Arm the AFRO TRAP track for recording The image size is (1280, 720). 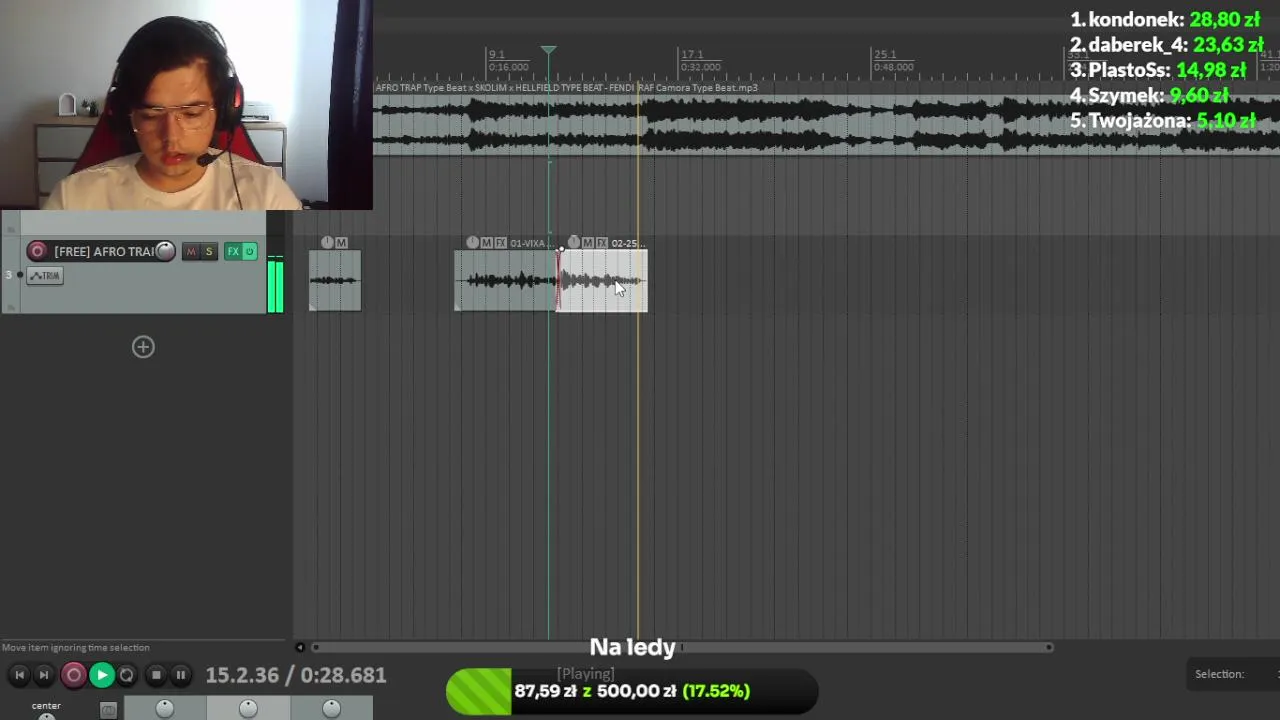point(37,251)
